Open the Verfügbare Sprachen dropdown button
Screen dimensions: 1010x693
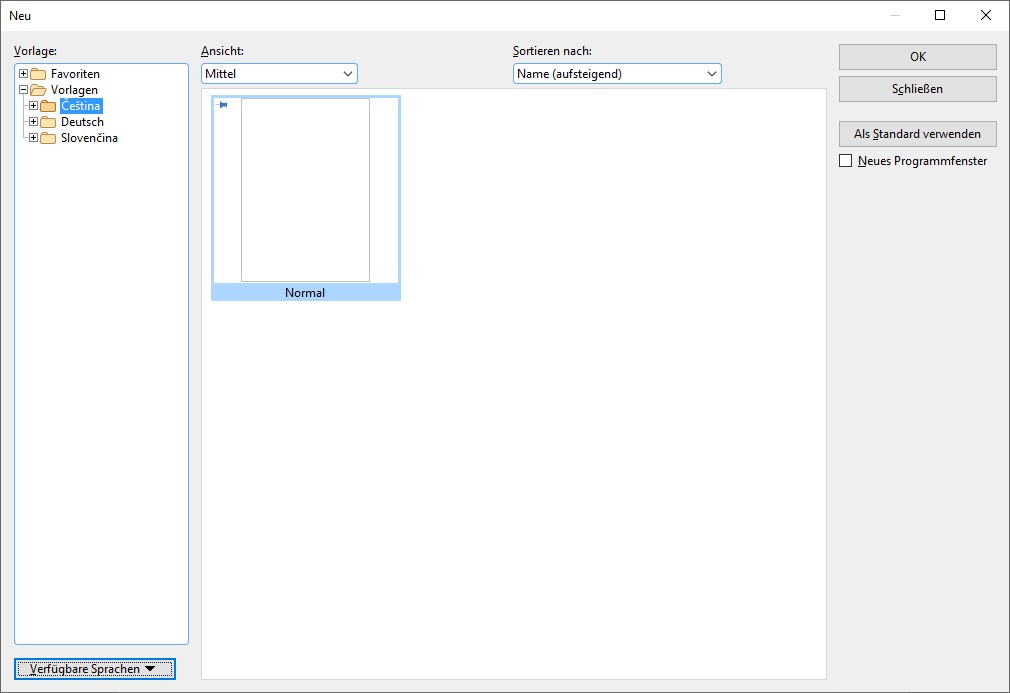click(95, 669)
